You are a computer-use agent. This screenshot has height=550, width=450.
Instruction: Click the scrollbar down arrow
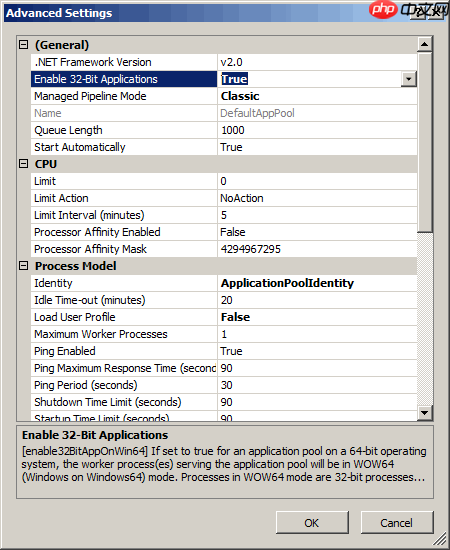pos(425,412)
